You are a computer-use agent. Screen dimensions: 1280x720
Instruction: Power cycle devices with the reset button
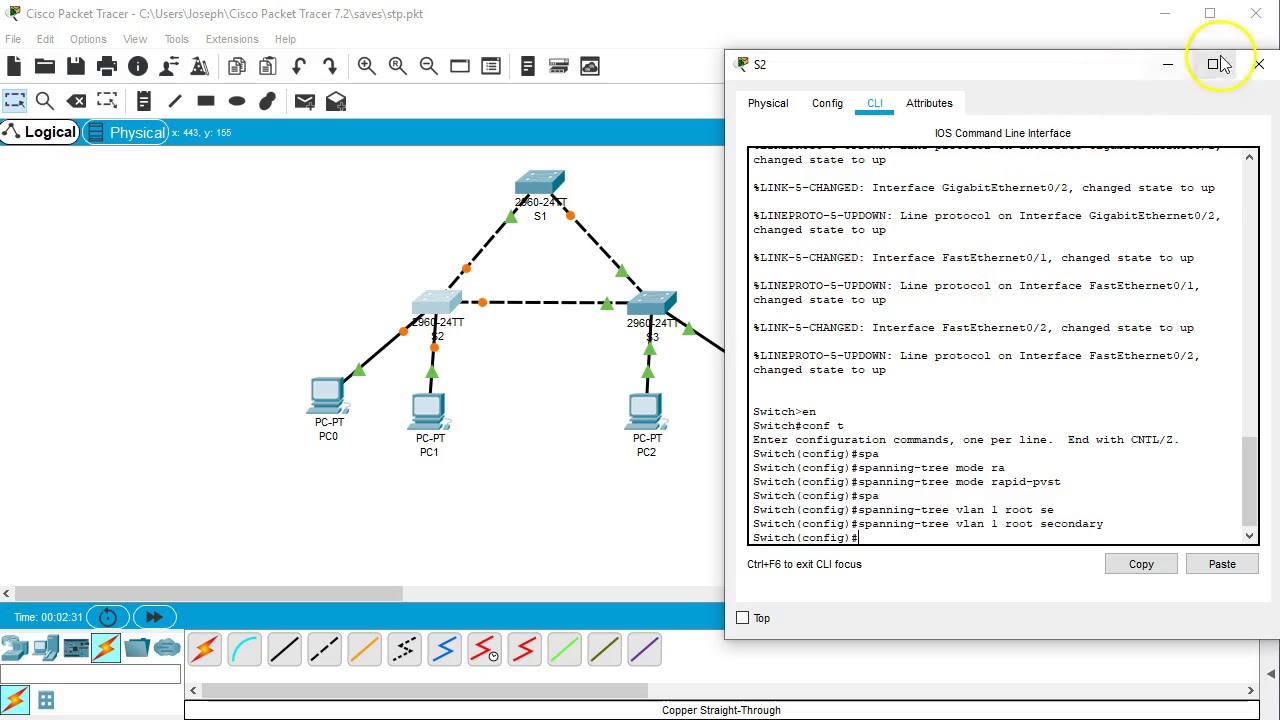108,617
